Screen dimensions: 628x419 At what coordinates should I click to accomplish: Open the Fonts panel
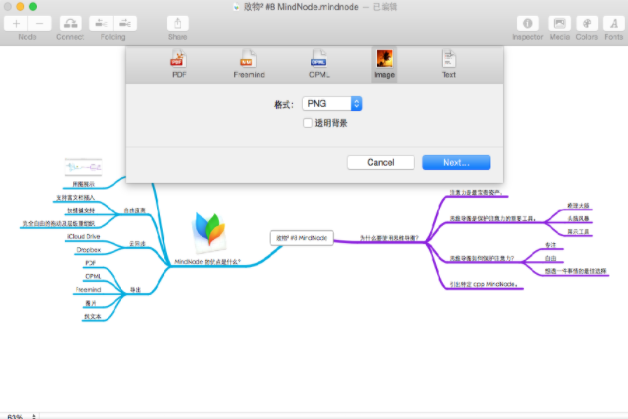(611, 22)
